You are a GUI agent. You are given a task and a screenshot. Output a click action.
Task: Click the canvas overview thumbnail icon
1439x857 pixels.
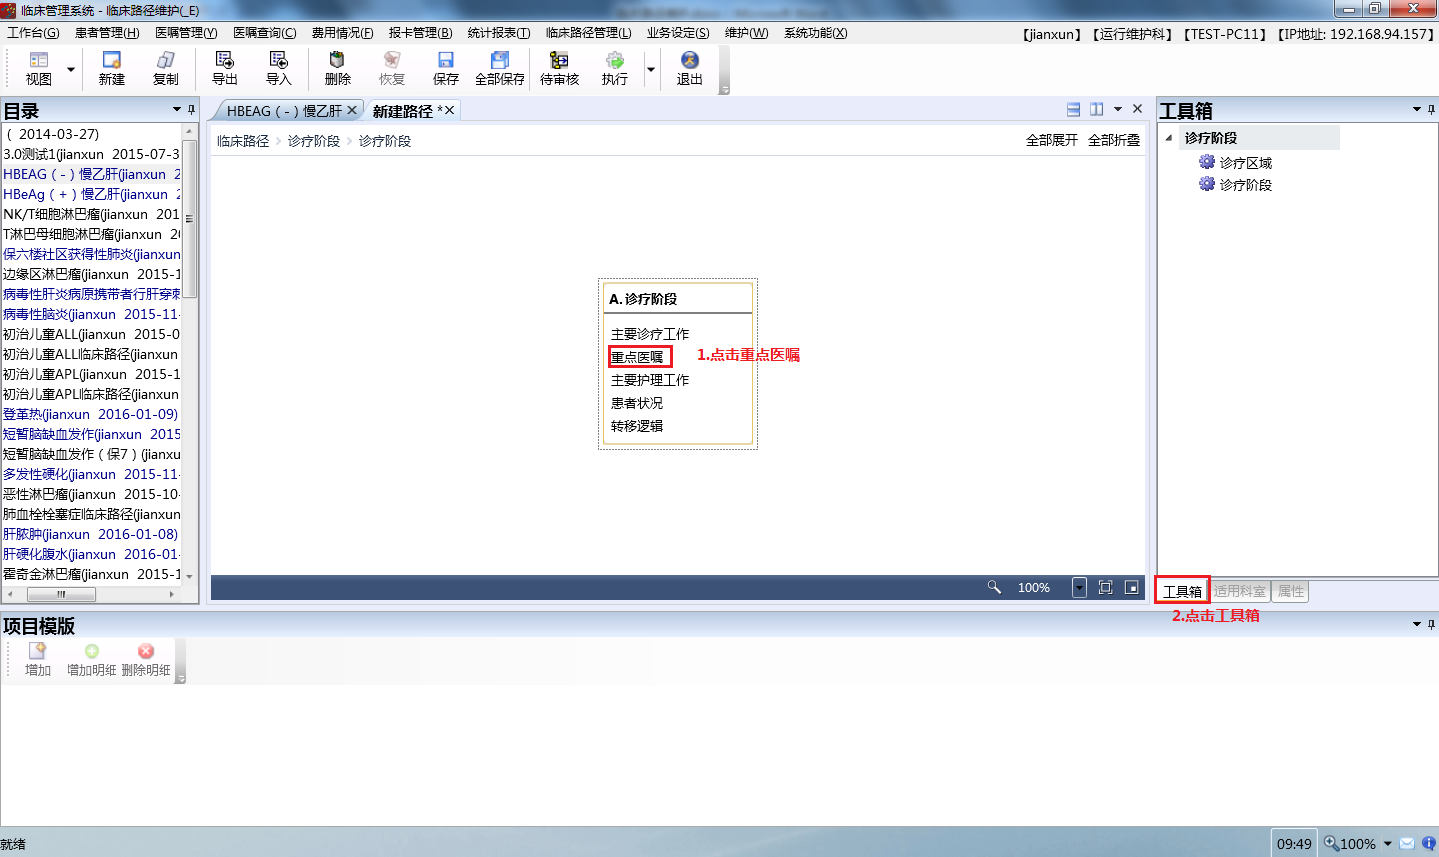1131,587
